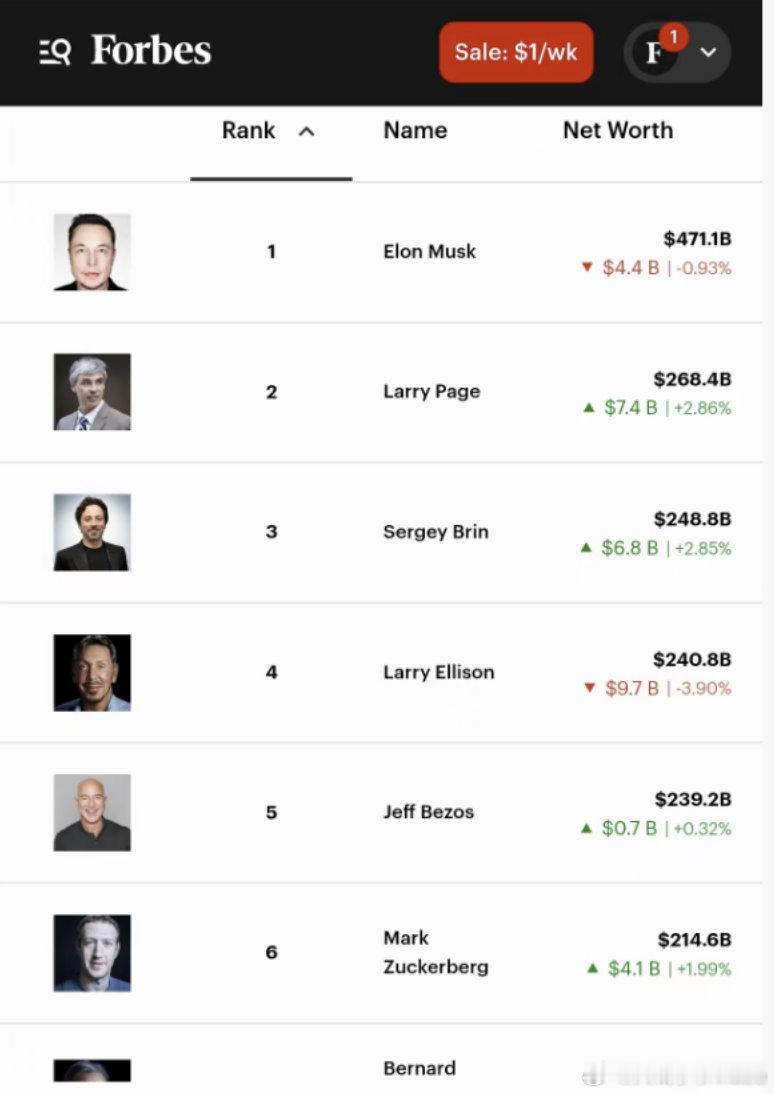This screenshot has width=774, height=1094.
Task: Open the rank 3 profile photo
Action: (x=92, y=532)
